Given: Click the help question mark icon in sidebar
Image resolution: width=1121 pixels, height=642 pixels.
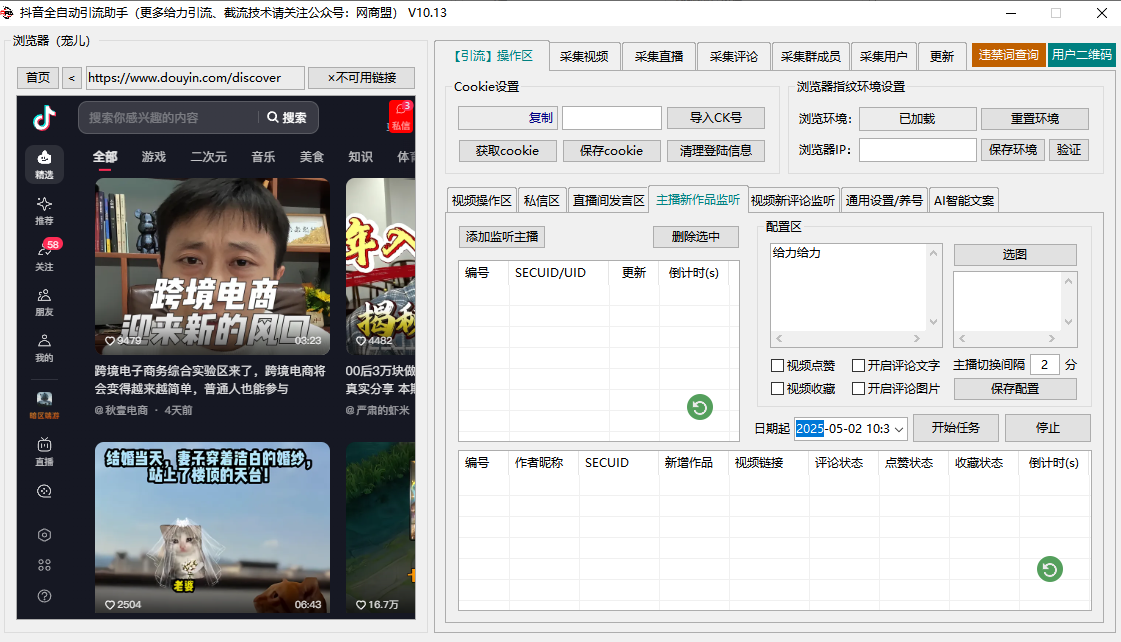Looking at the screenshot, I should click(44, 596).
